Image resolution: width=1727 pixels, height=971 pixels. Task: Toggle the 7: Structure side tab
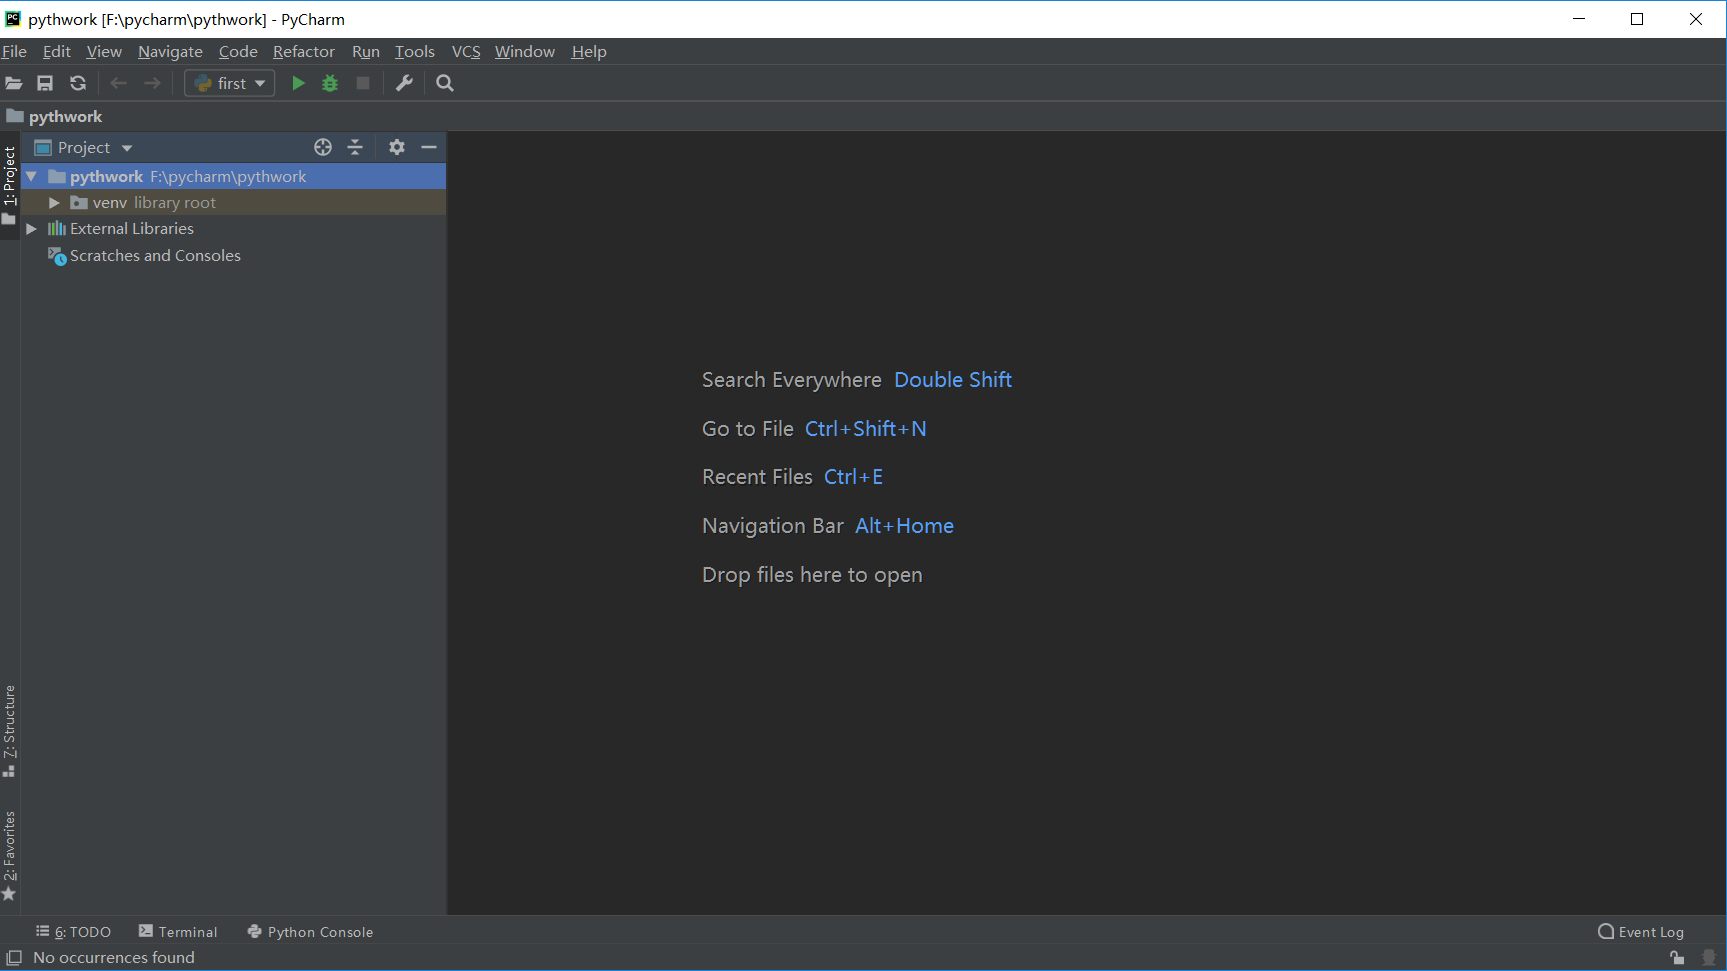click(10, 731)
